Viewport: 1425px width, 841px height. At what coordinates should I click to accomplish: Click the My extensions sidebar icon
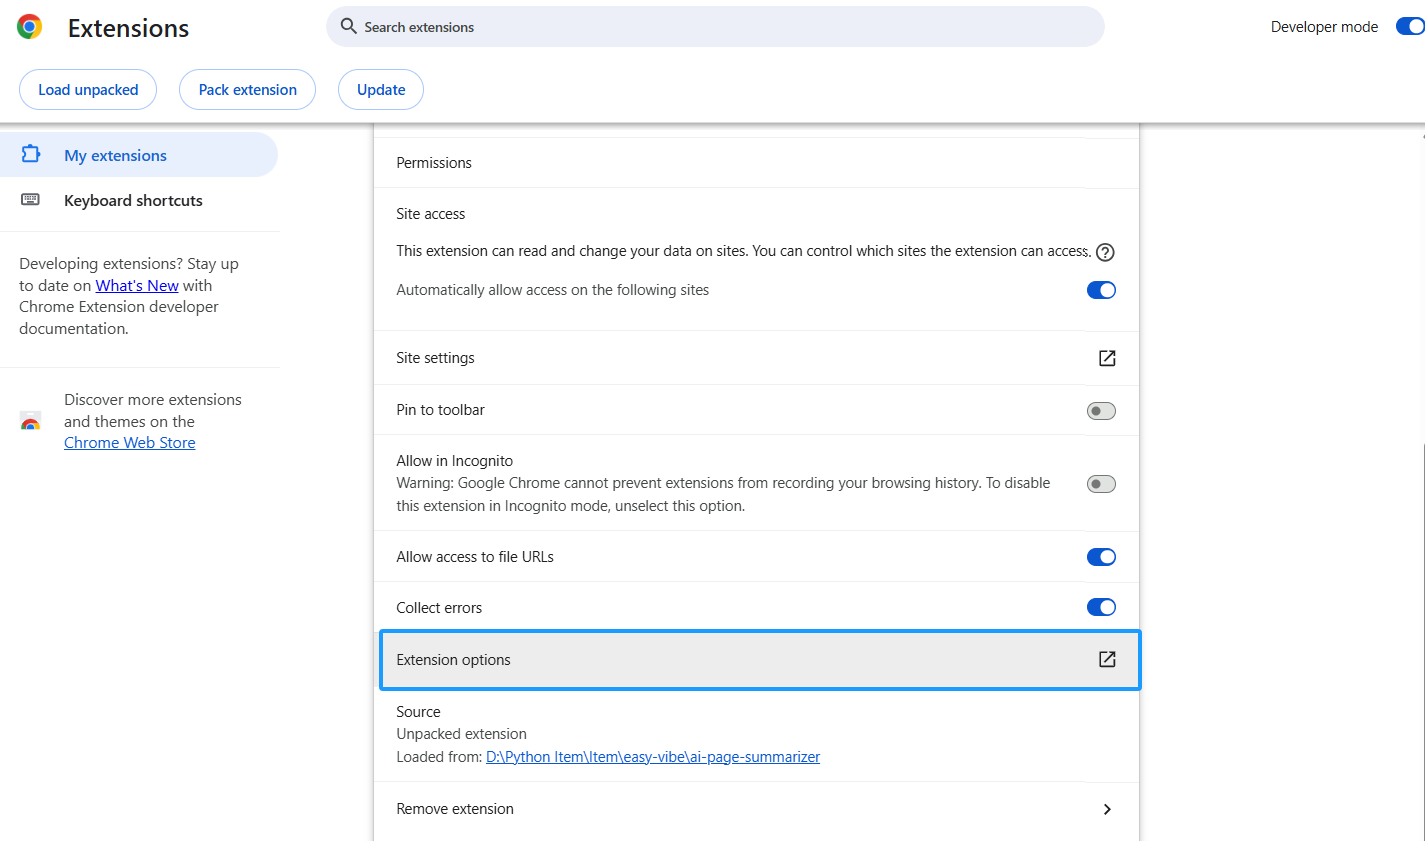click(31, 154)
